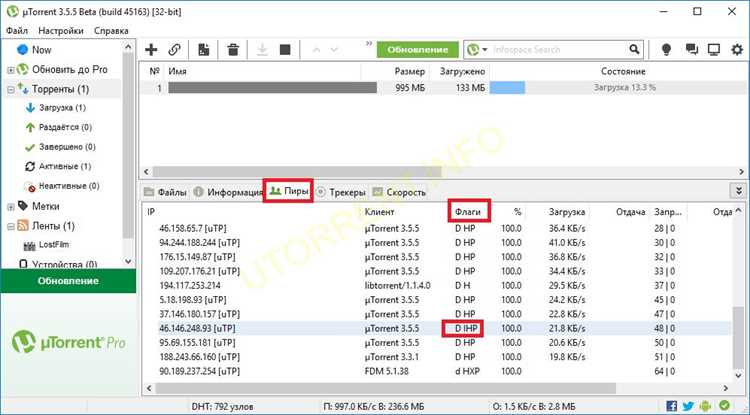Switch to the Трекеры tab
This screenshot has height=415, width=750.
[x=341, y=192]
